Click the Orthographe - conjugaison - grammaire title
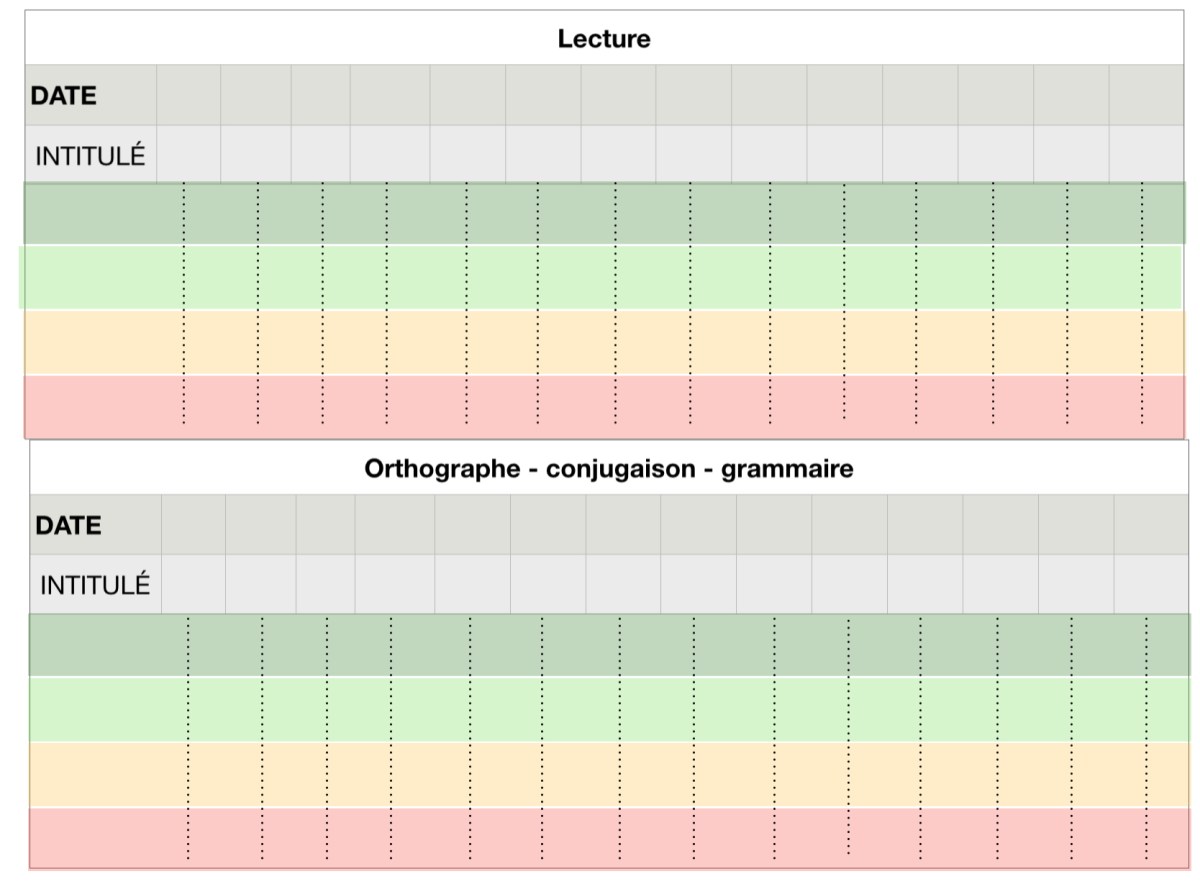Image resolution: width=1200 pixels, height=884 pixels. tap(608, 468)
